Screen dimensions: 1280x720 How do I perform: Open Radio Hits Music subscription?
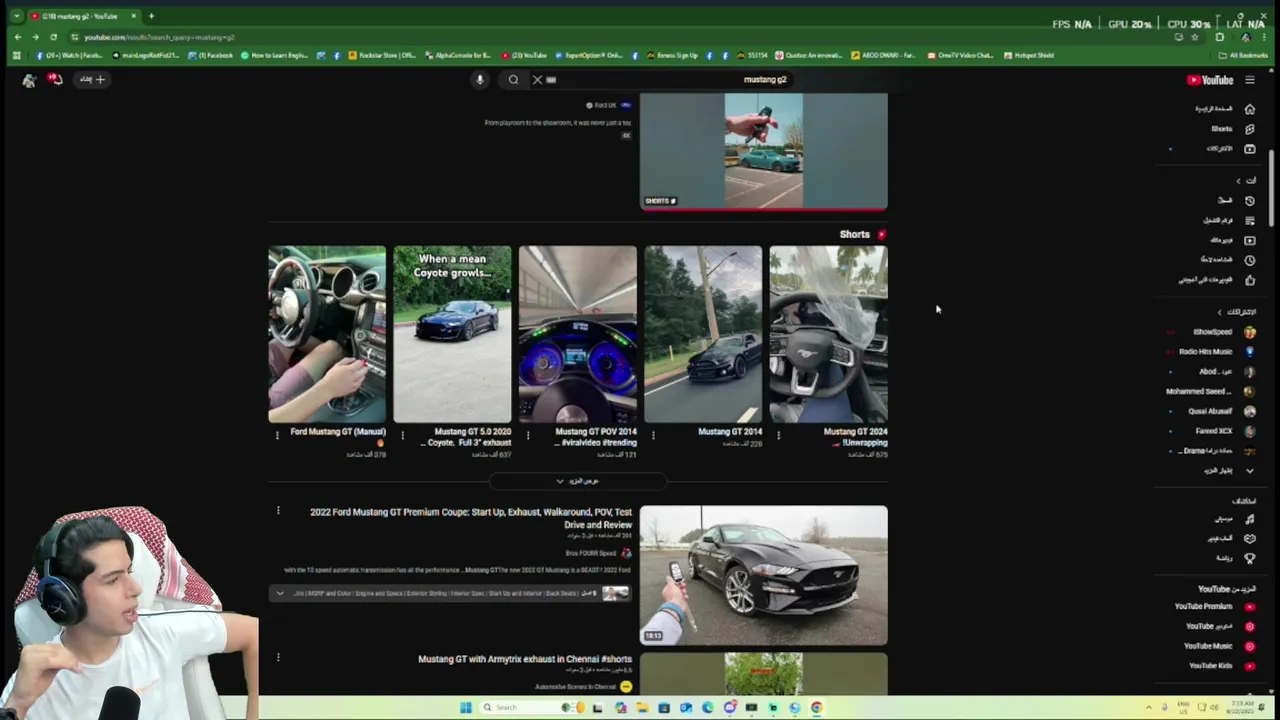point(1215,352)
